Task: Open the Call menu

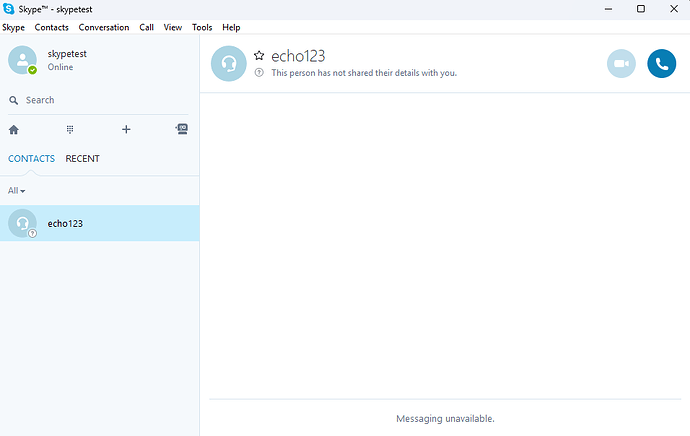Action: click(x=147, y=27)
